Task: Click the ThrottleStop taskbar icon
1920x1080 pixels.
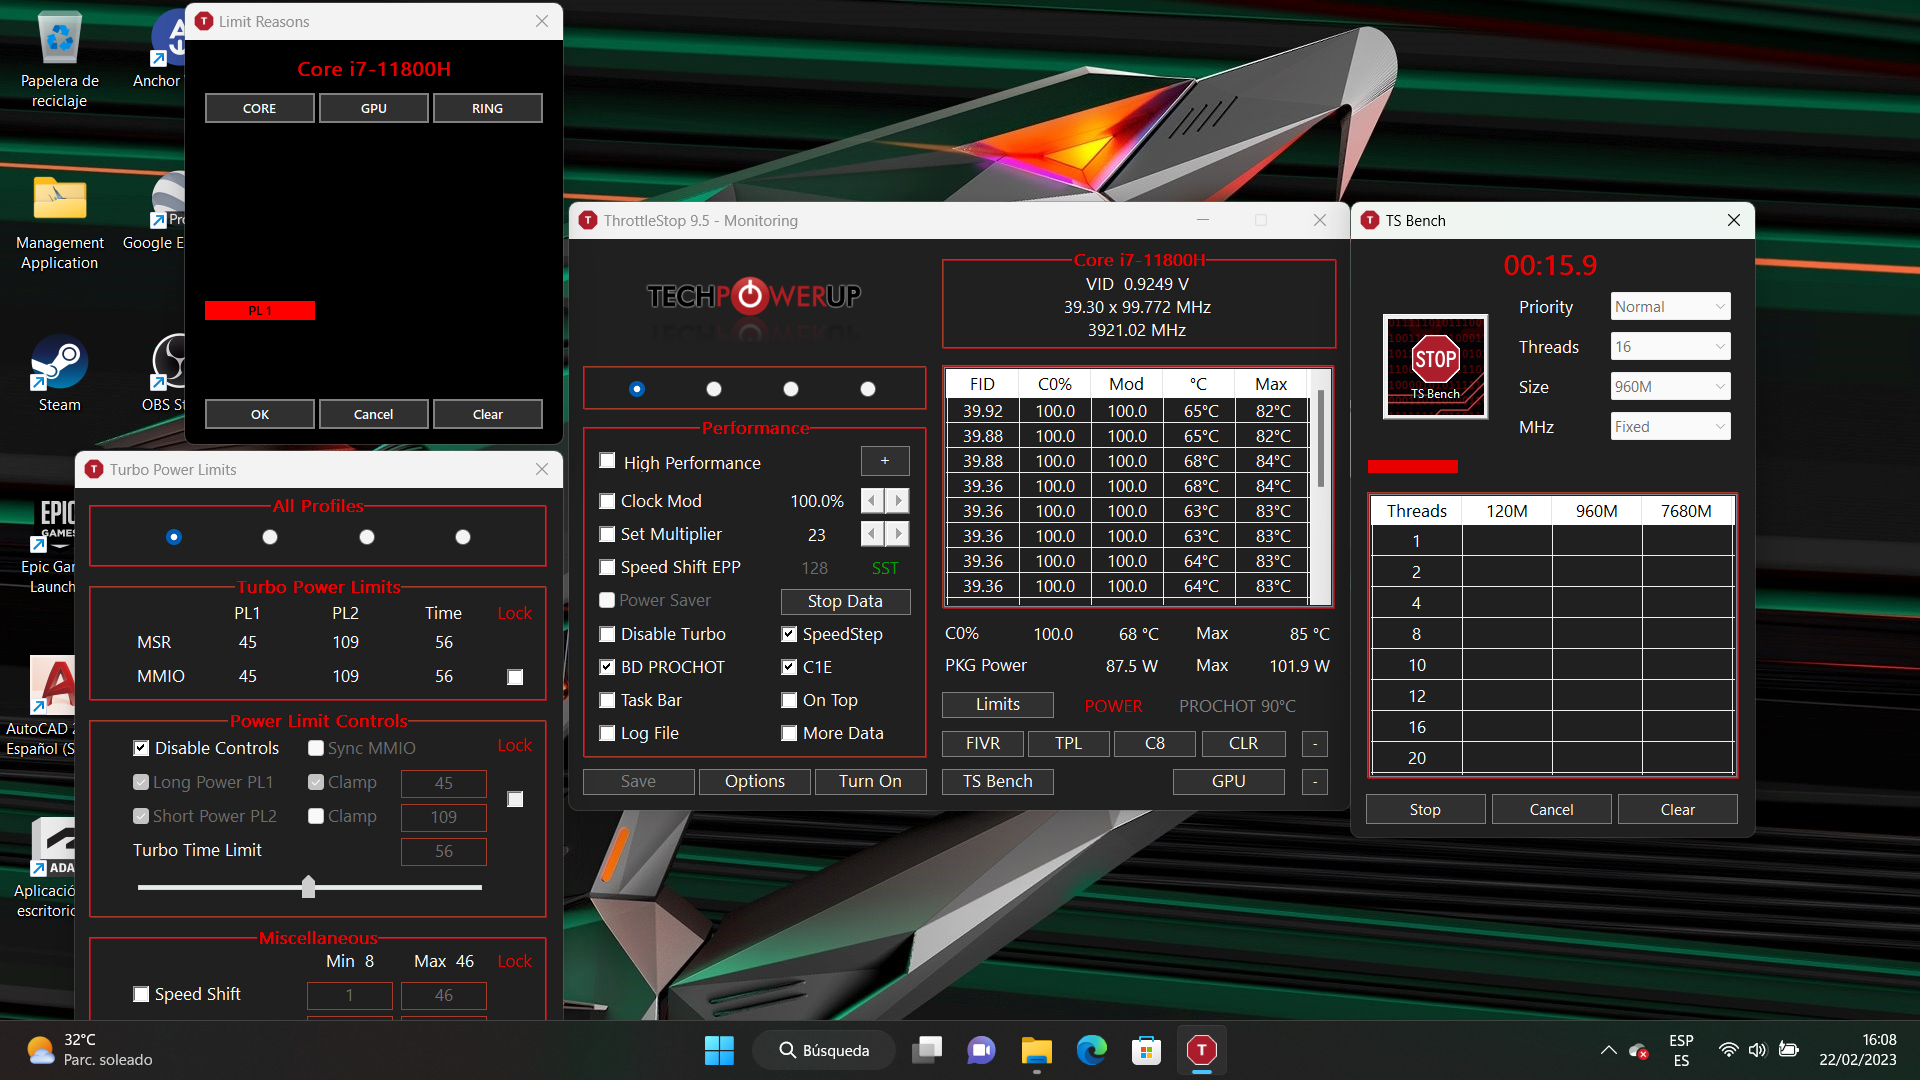Action: pyautogui.click(x=1201, y=1050)
